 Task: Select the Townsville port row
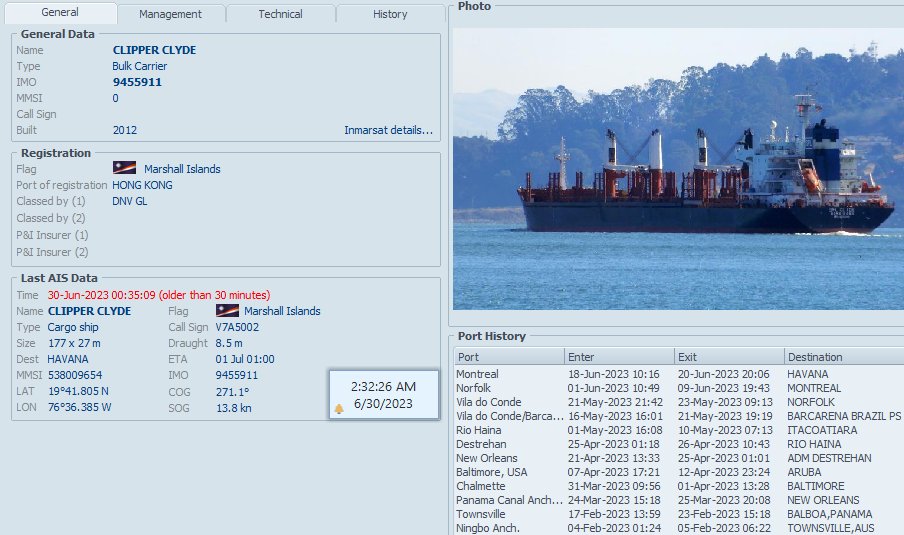679,514
